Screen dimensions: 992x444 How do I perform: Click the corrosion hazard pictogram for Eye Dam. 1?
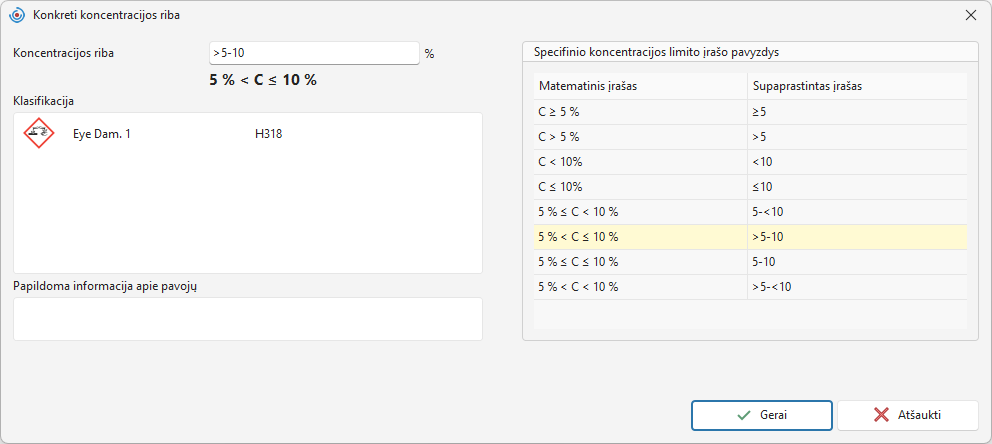point(39,133)
